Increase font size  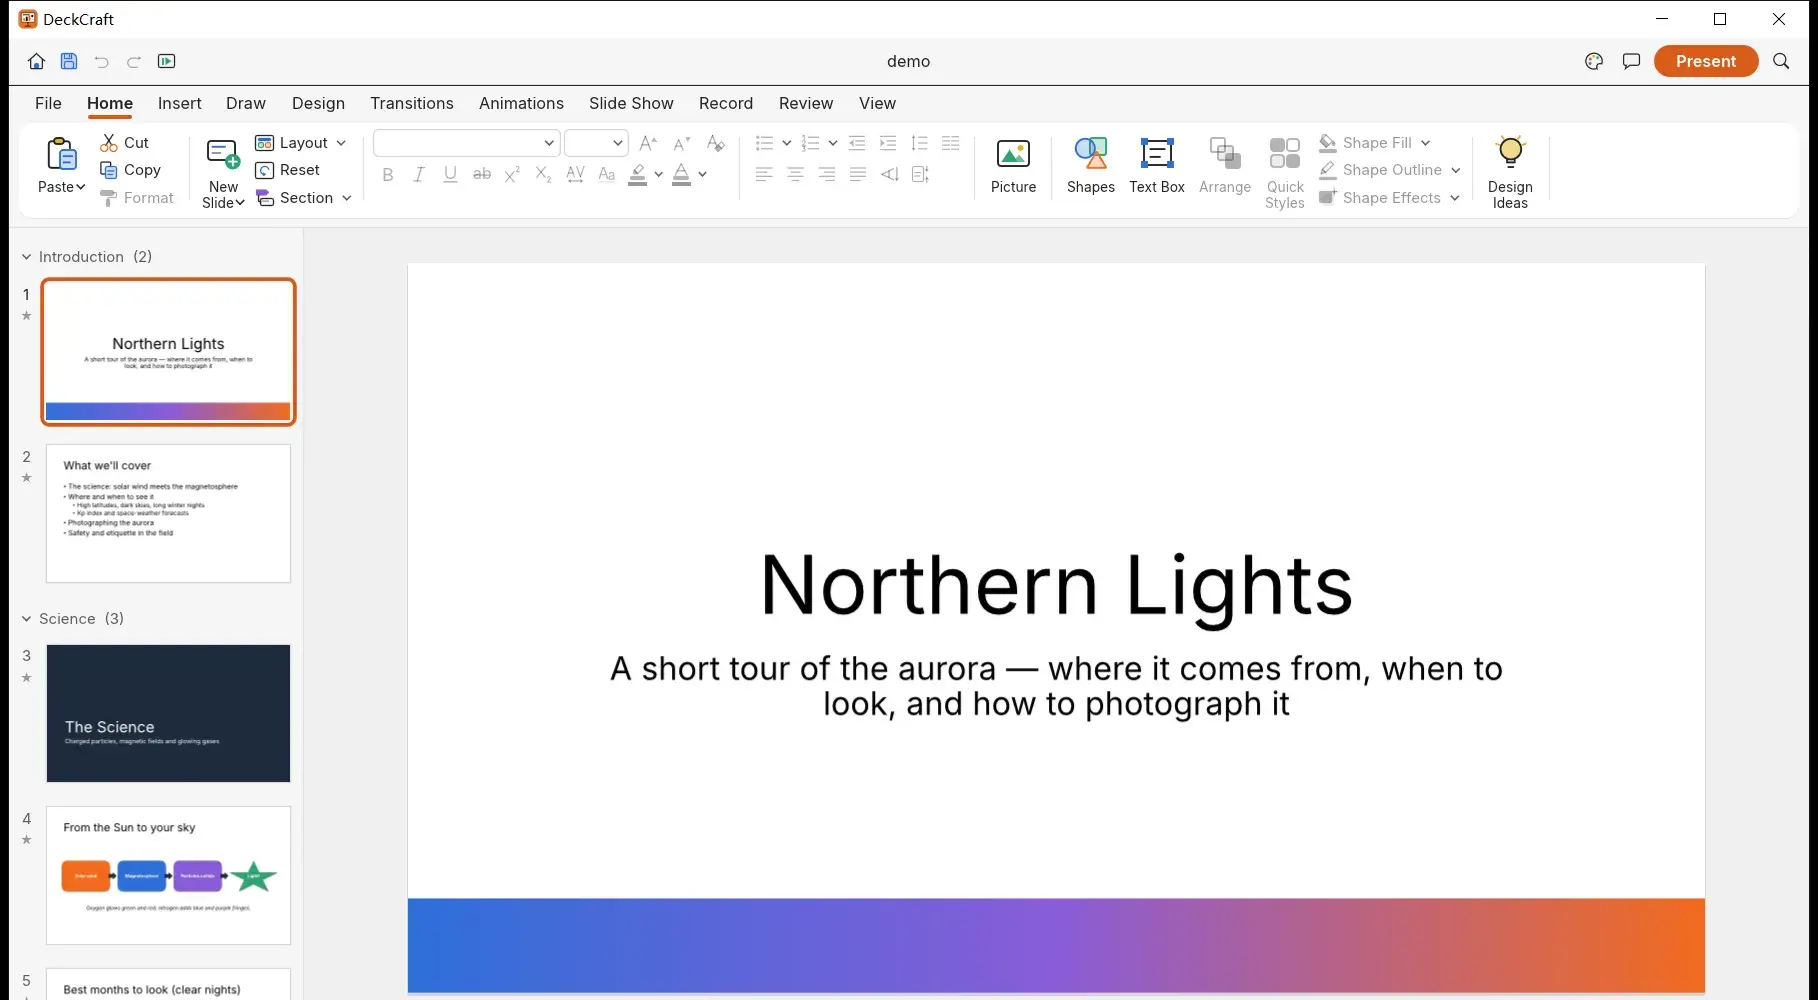click(648, 143)
